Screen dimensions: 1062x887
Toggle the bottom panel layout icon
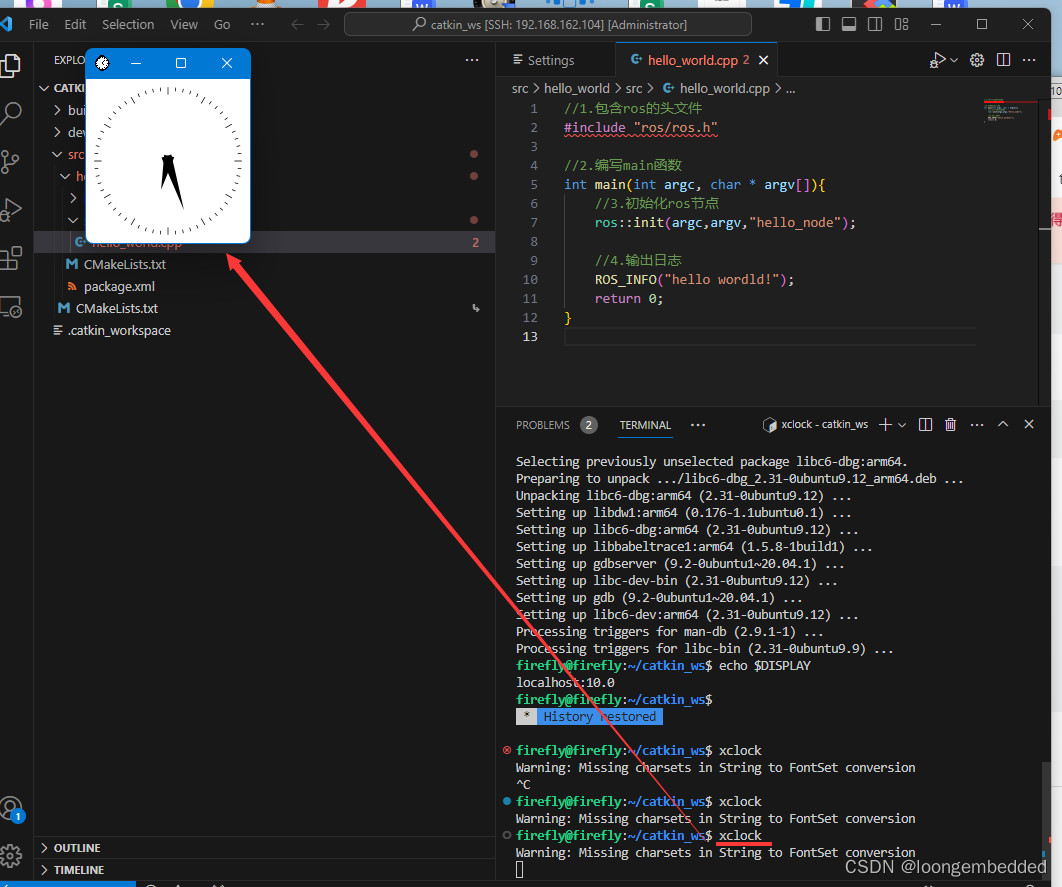[849, 24]
